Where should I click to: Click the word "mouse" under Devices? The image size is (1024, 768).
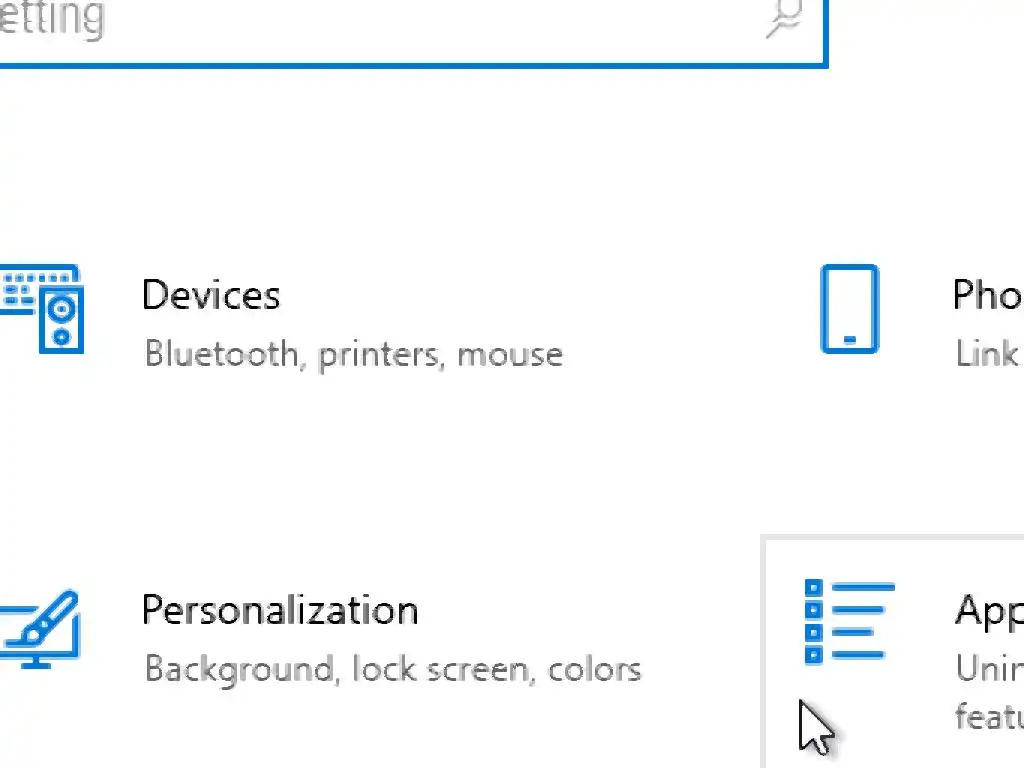coord(510,354)
